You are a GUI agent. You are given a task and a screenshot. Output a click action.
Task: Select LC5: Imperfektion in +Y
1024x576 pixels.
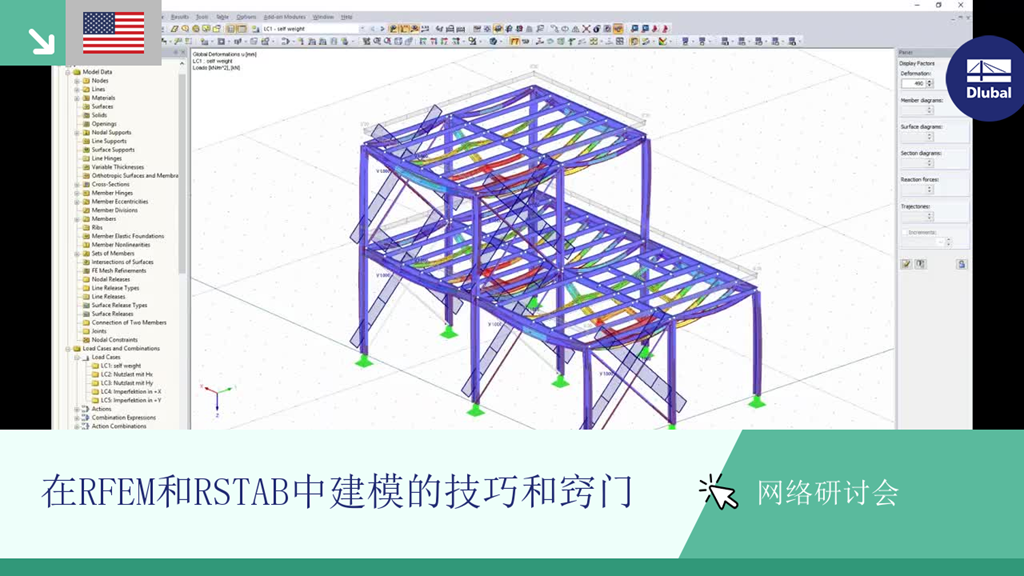pos(131,400)
